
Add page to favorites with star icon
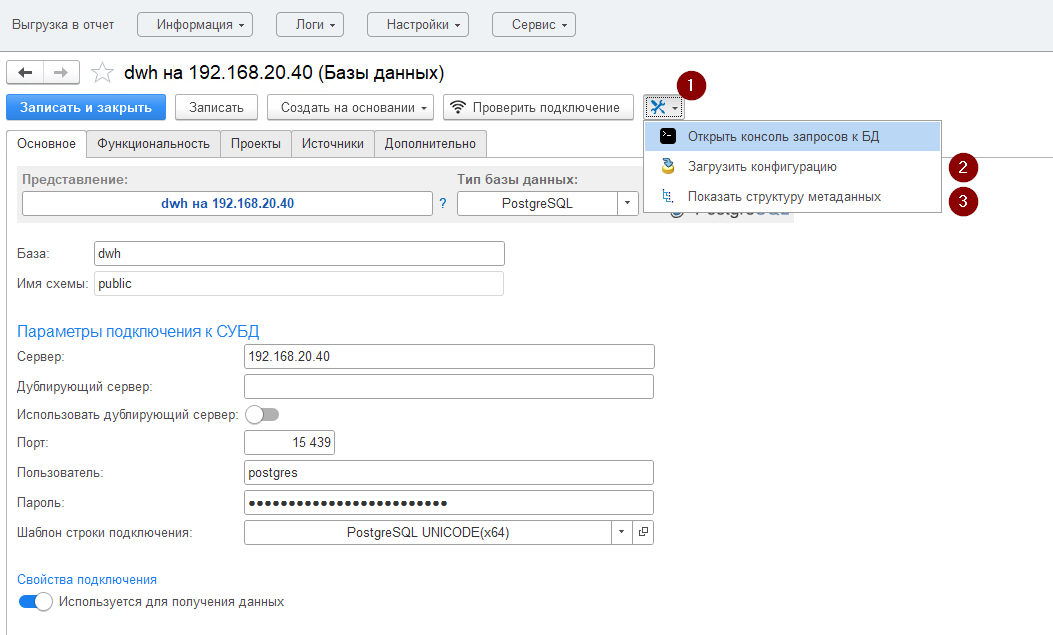(x=101, y=73)
